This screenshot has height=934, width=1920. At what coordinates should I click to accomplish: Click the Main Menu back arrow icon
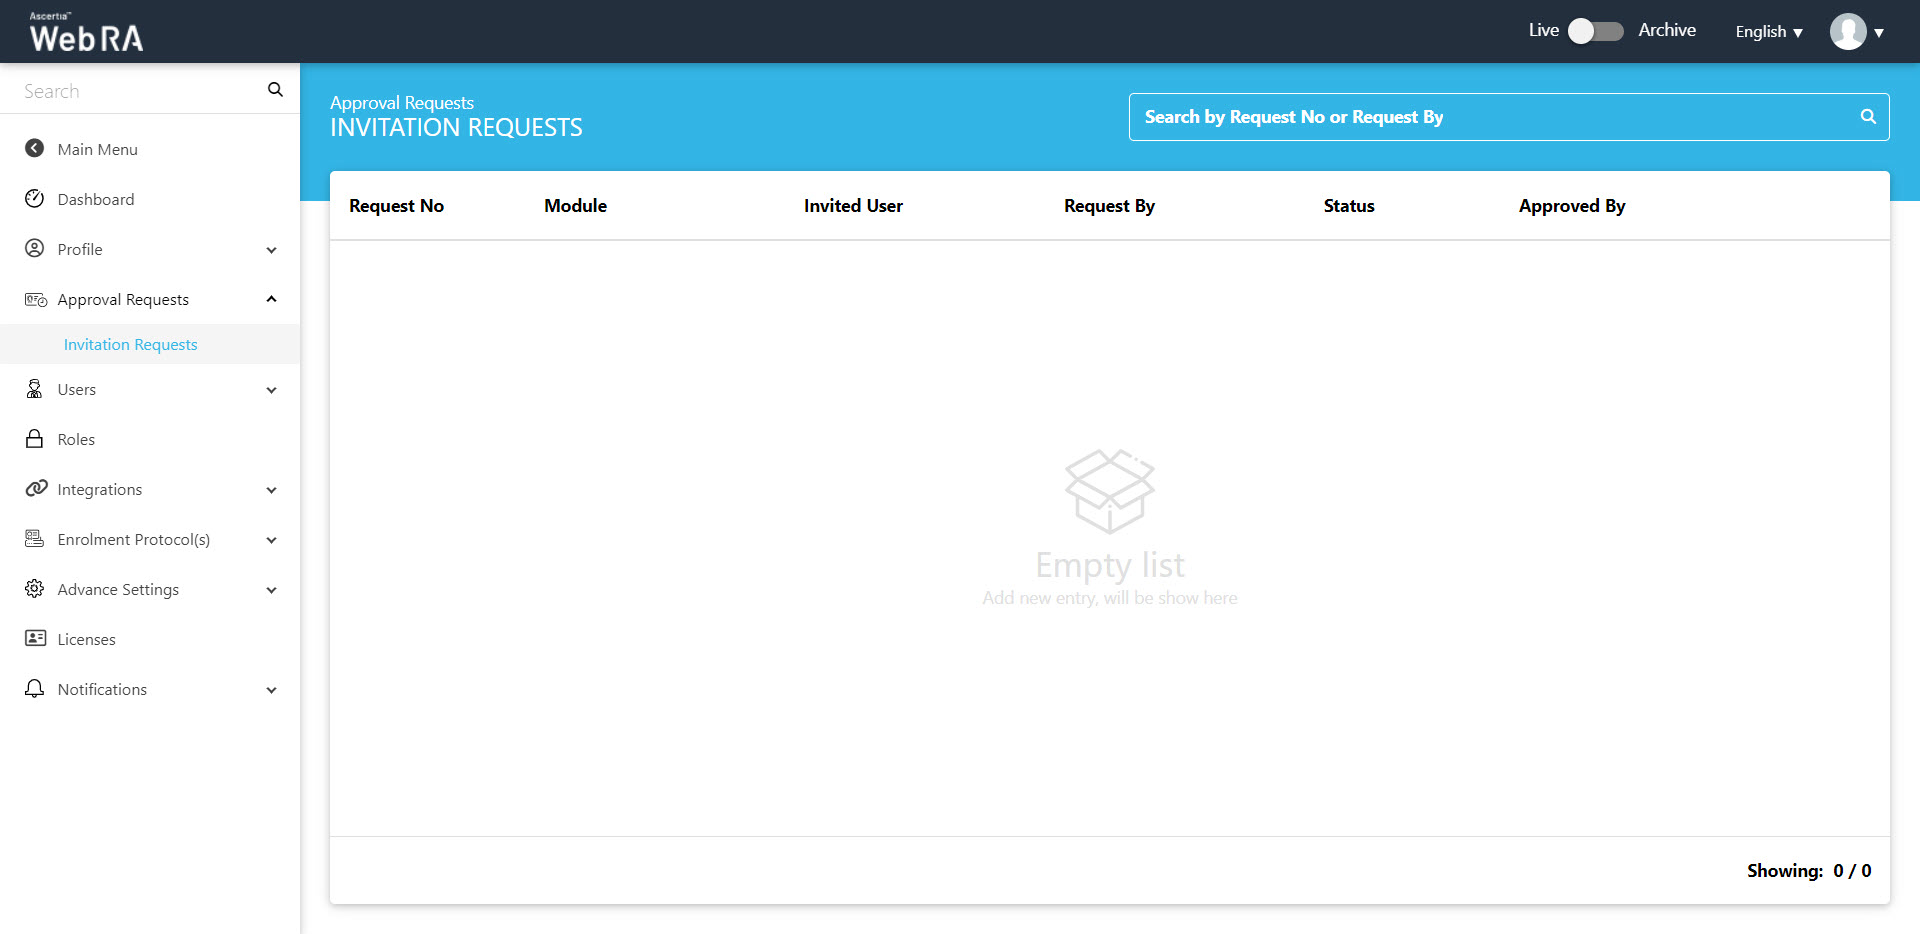click(35, 148)
